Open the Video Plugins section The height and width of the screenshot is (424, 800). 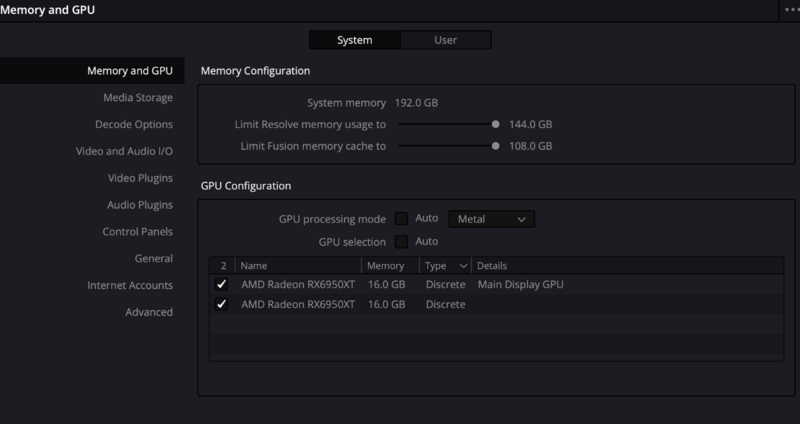(140, 178)
